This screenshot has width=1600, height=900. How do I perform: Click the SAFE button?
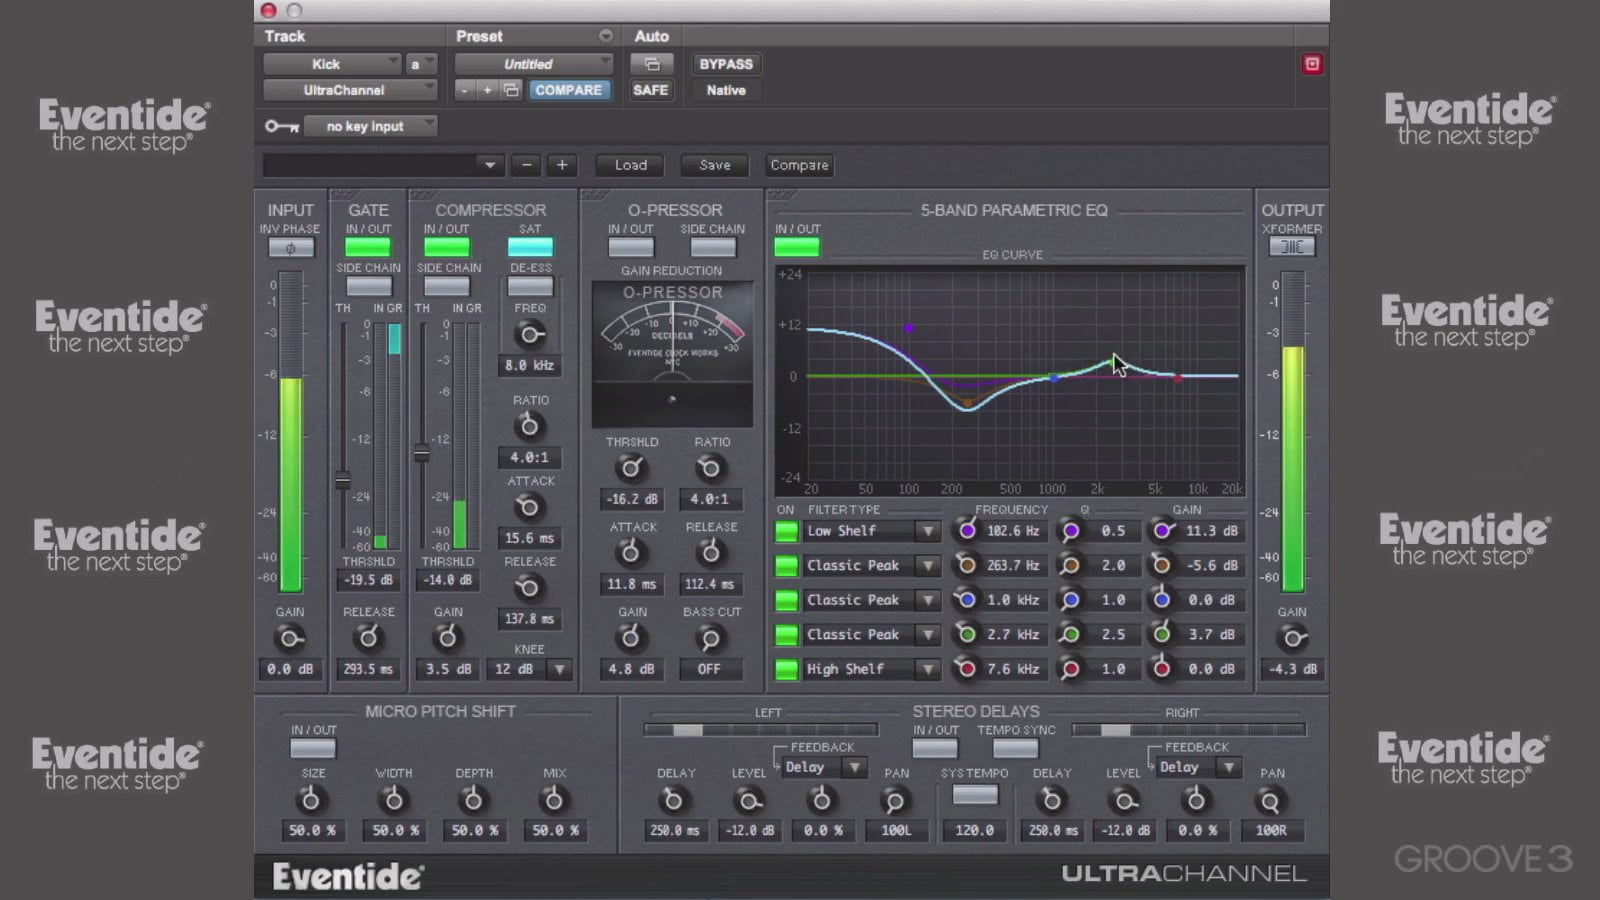coord(650,90)
